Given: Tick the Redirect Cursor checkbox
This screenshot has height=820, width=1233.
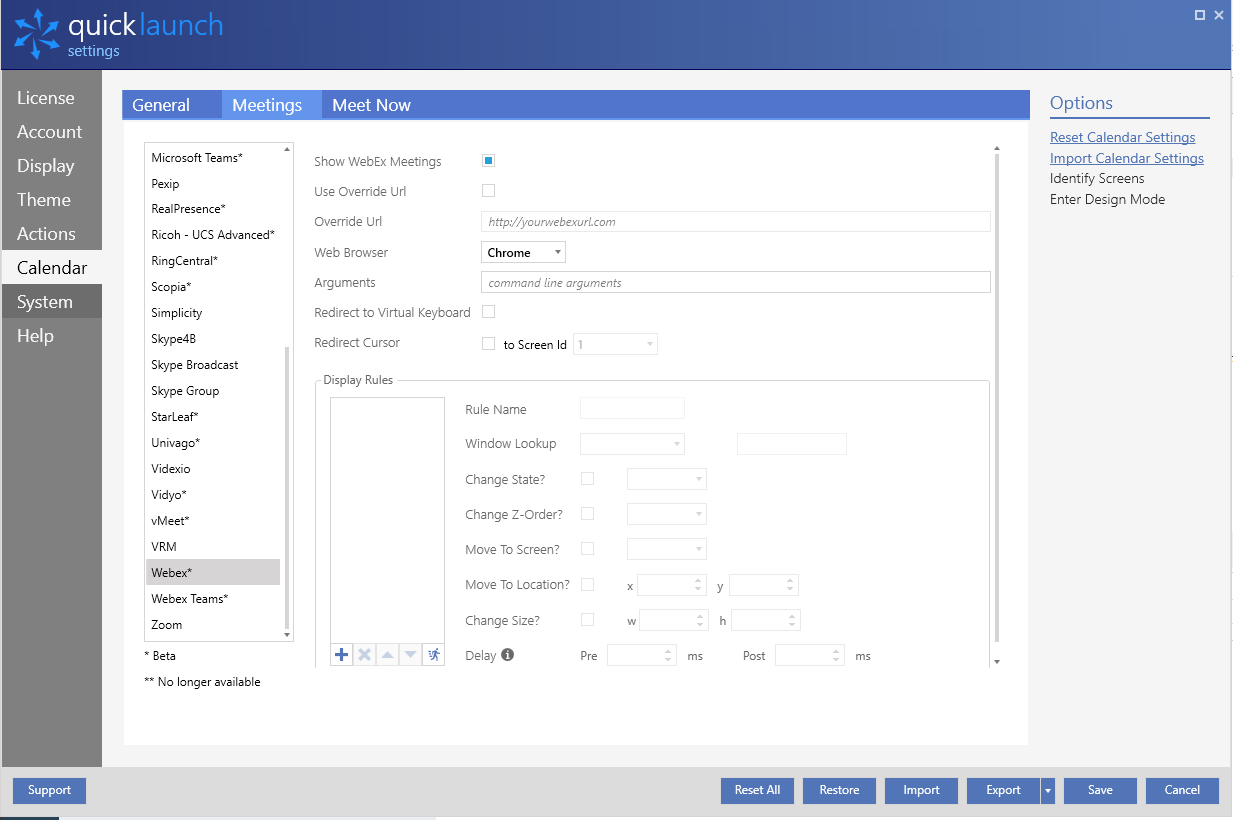Looking at the screenshot, I should click(488, 343).
